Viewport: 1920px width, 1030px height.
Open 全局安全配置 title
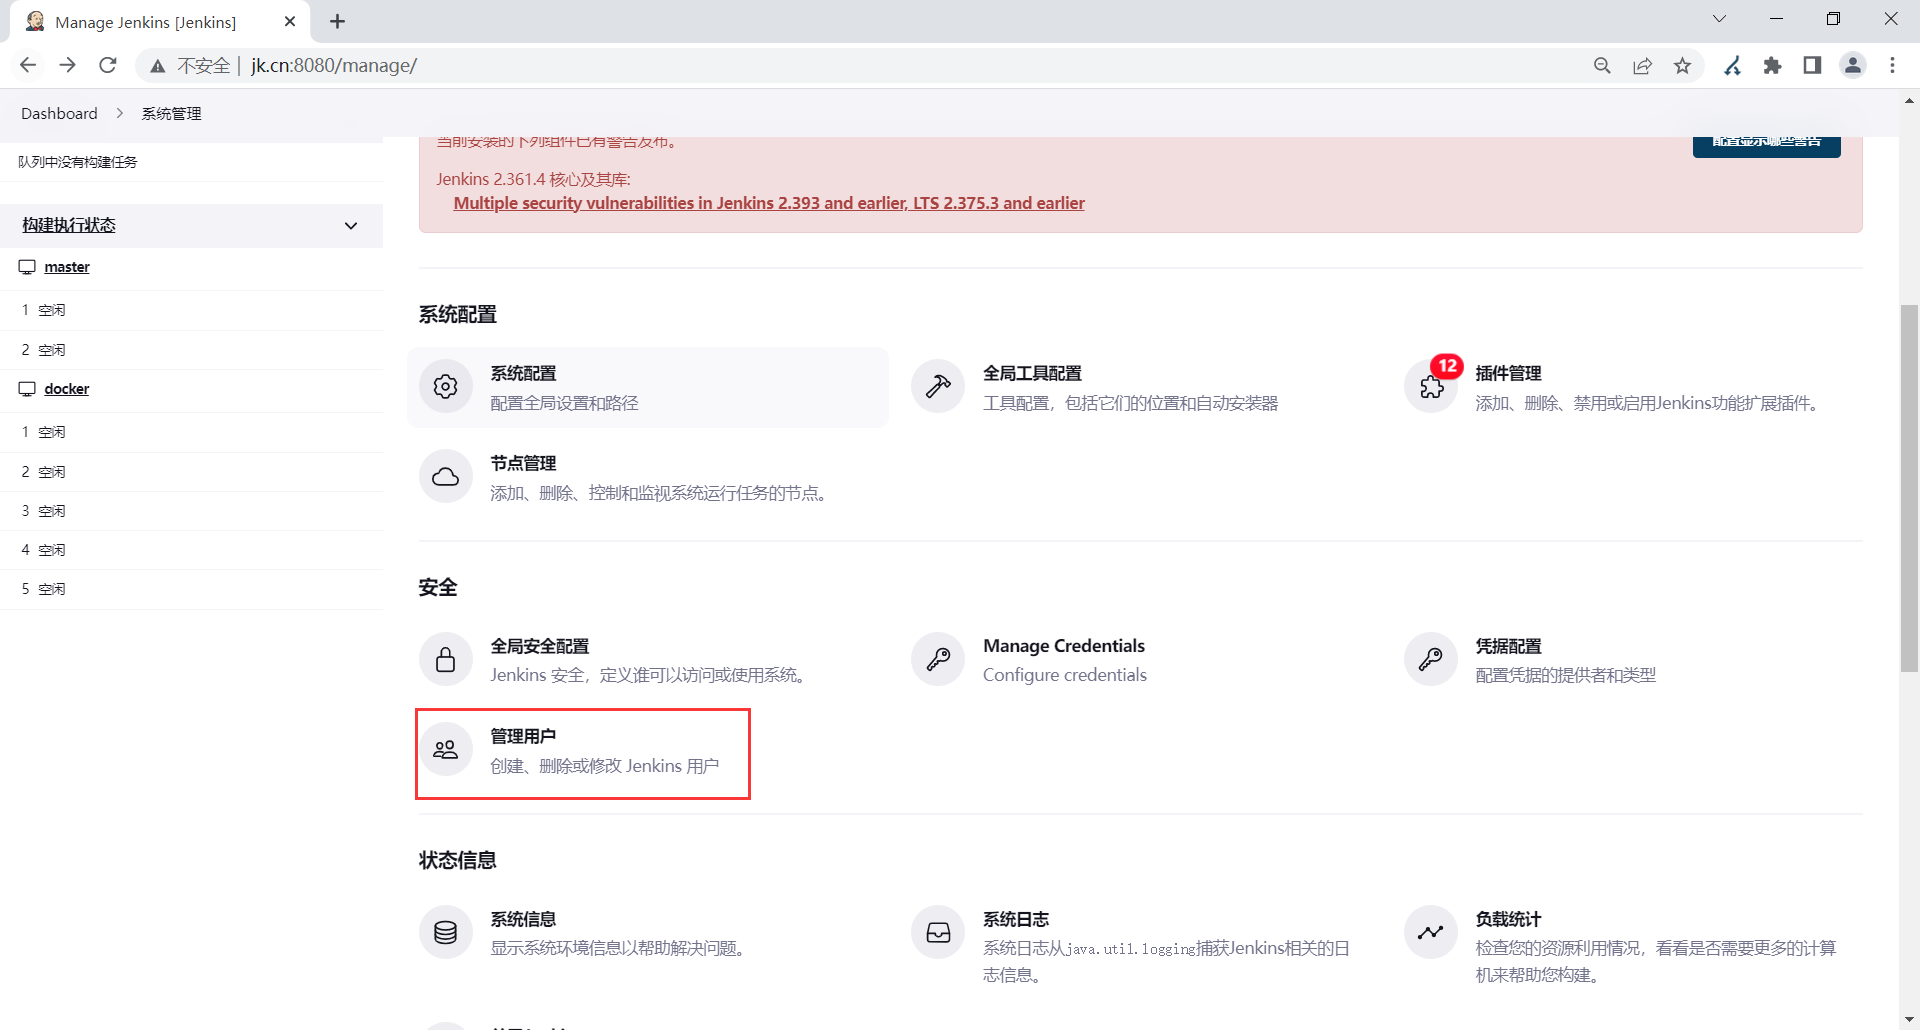click(x=540, y=646)
